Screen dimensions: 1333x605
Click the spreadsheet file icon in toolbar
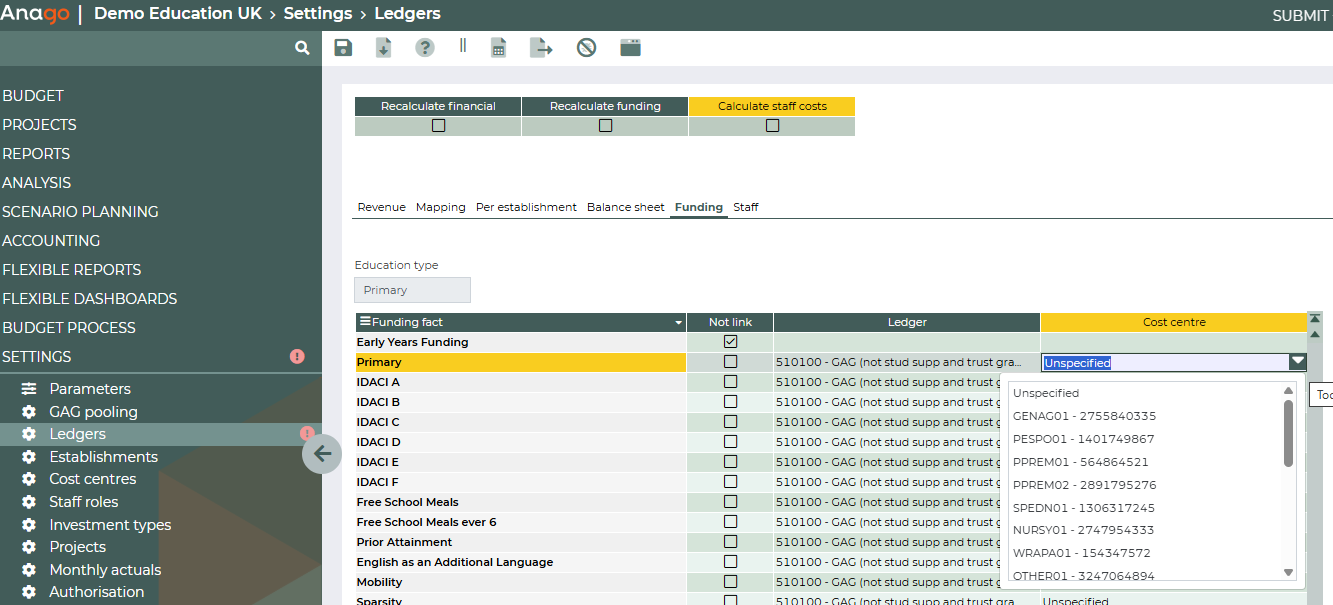coord(498,48)
